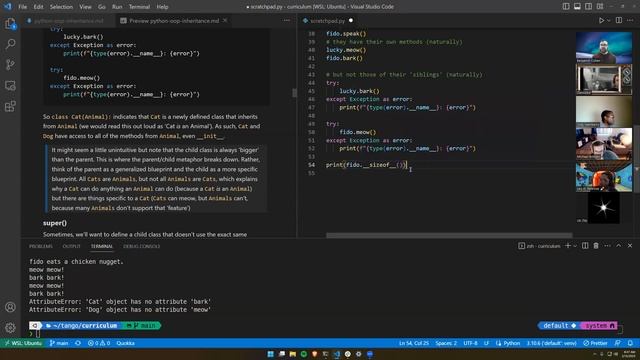Click the top video participant thumbnail
Image resolution: width=640 pixels, height=360 pixels.
pos(604,47)
